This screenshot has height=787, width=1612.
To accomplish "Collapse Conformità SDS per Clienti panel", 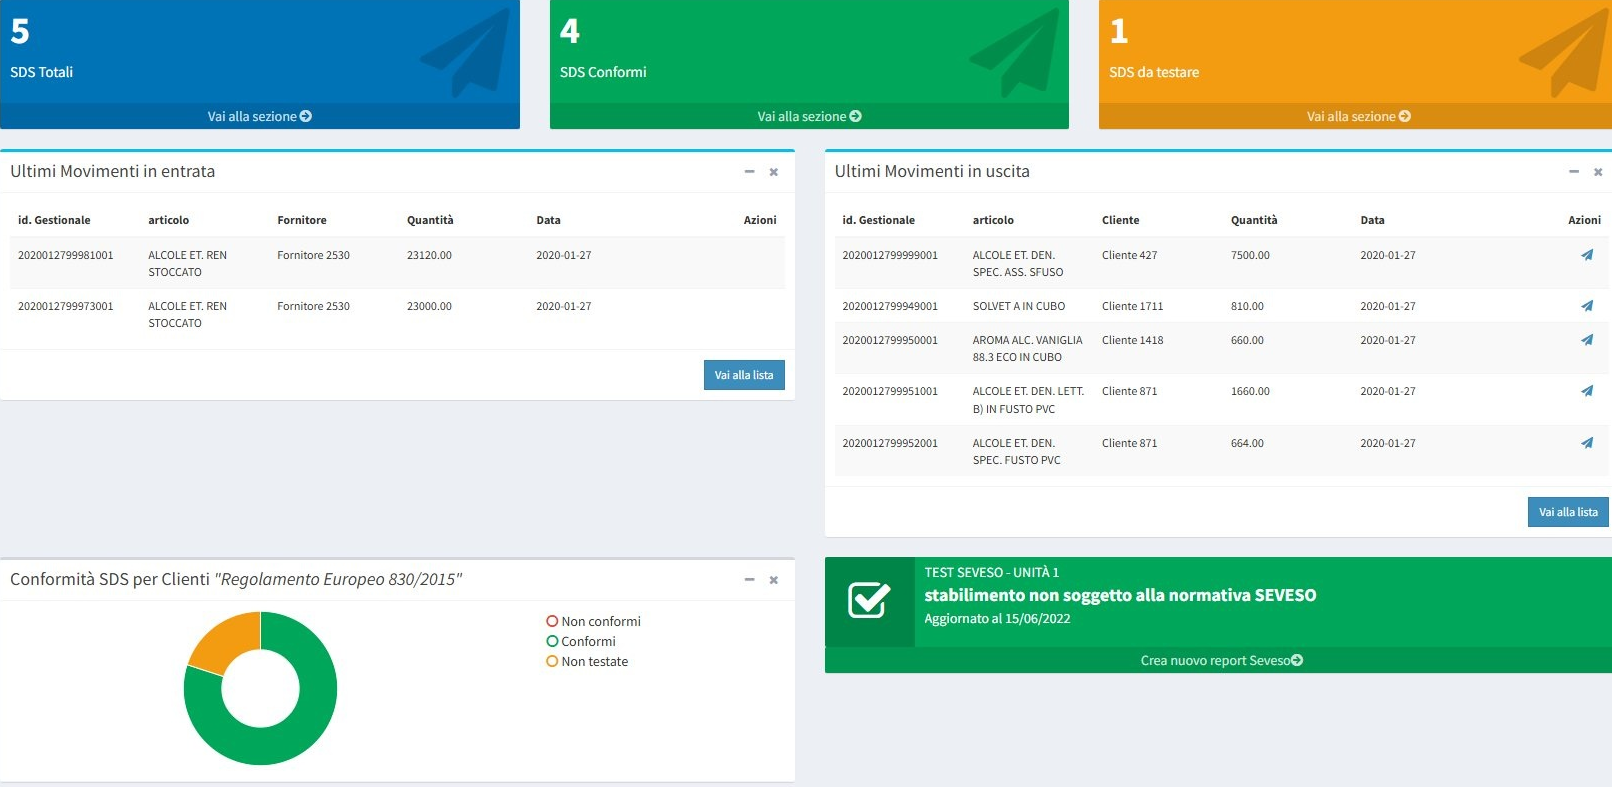I will click(749, 580).
